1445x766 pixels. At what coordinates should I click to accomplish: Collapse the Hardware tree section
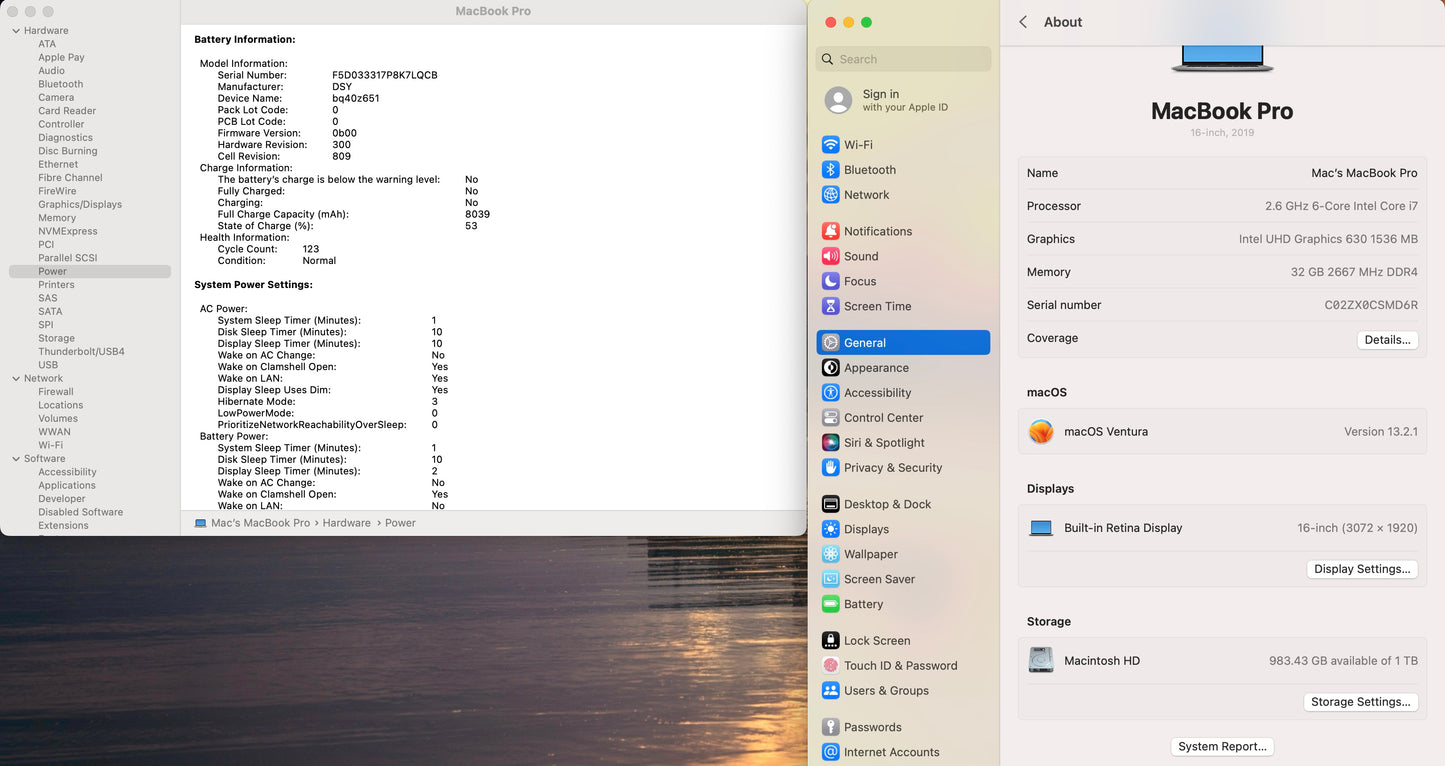16,31
